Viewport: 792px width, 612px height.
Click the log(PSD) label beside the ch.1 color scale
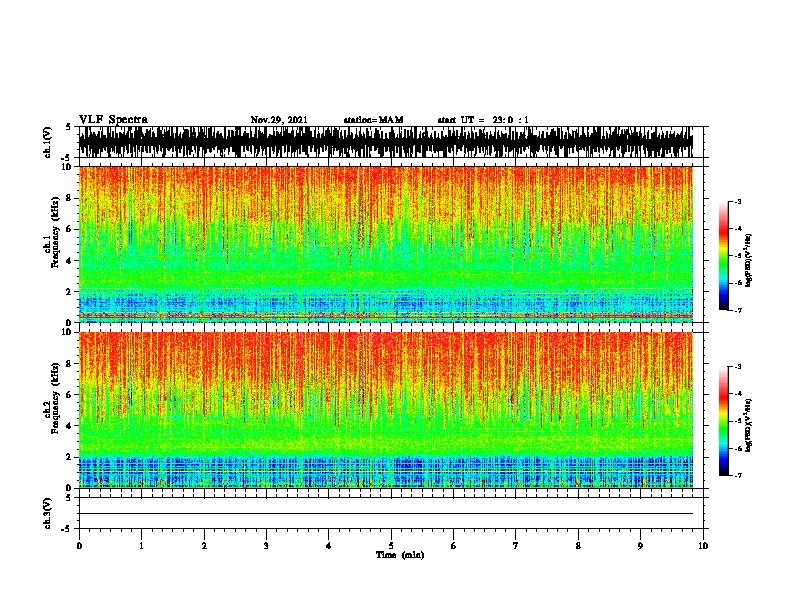tap(748, 260)
